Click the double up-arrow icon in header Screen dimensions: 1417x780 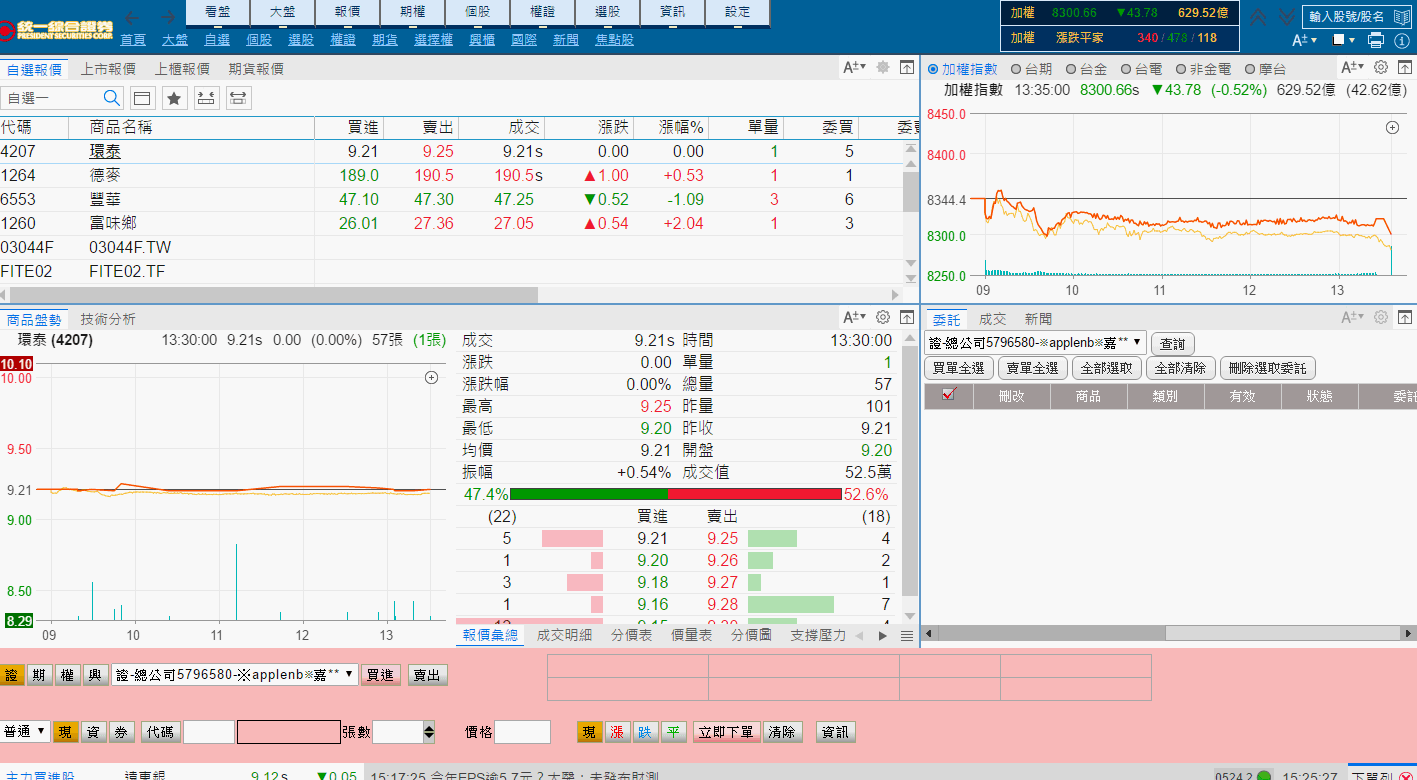coord(1259,17)
